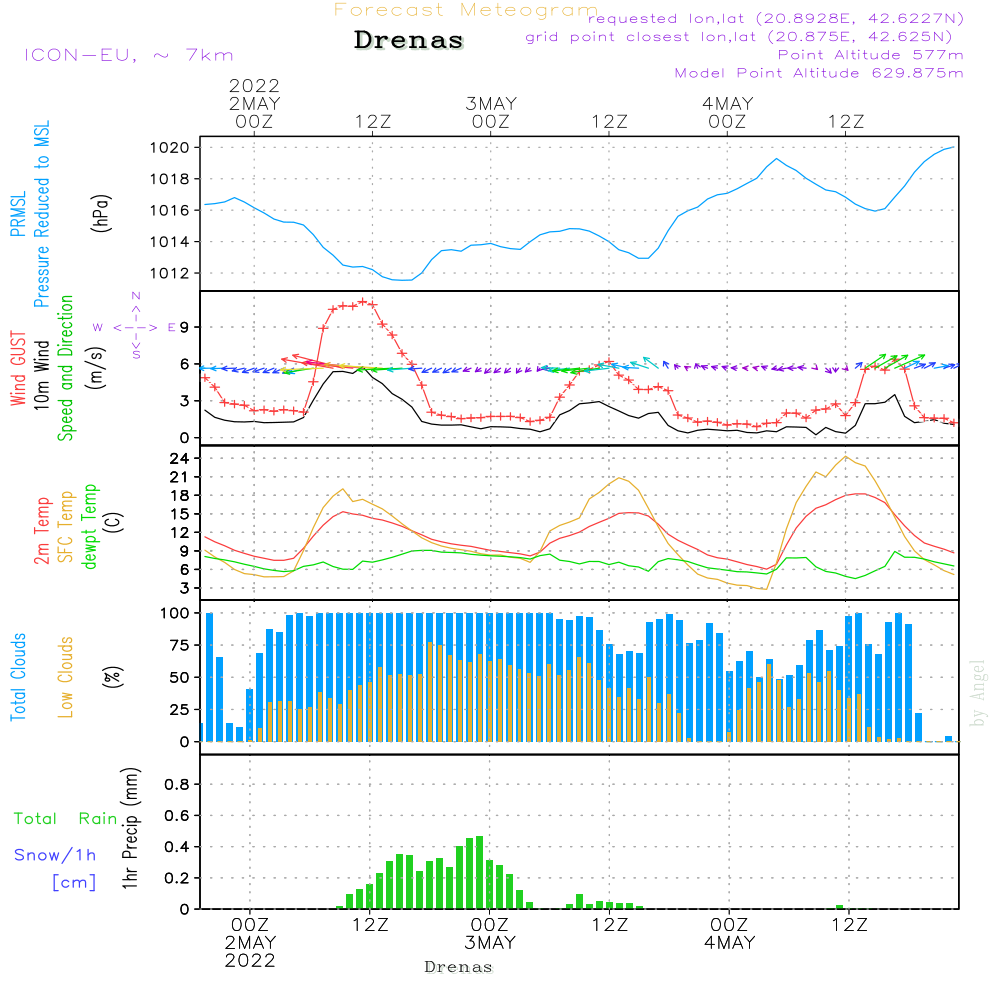The width and height of the screenshot is (1000, 1000).
Task: Click the 'Snow/1h' blue label
Action: click(55, 855)
